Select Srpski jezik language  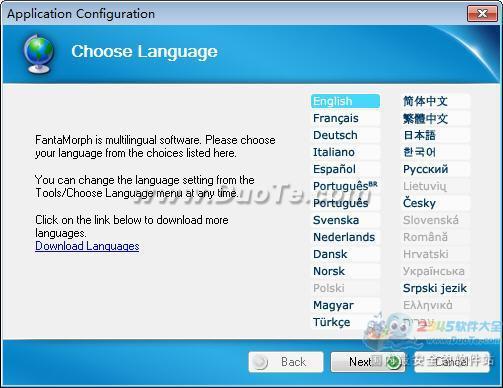435,288
